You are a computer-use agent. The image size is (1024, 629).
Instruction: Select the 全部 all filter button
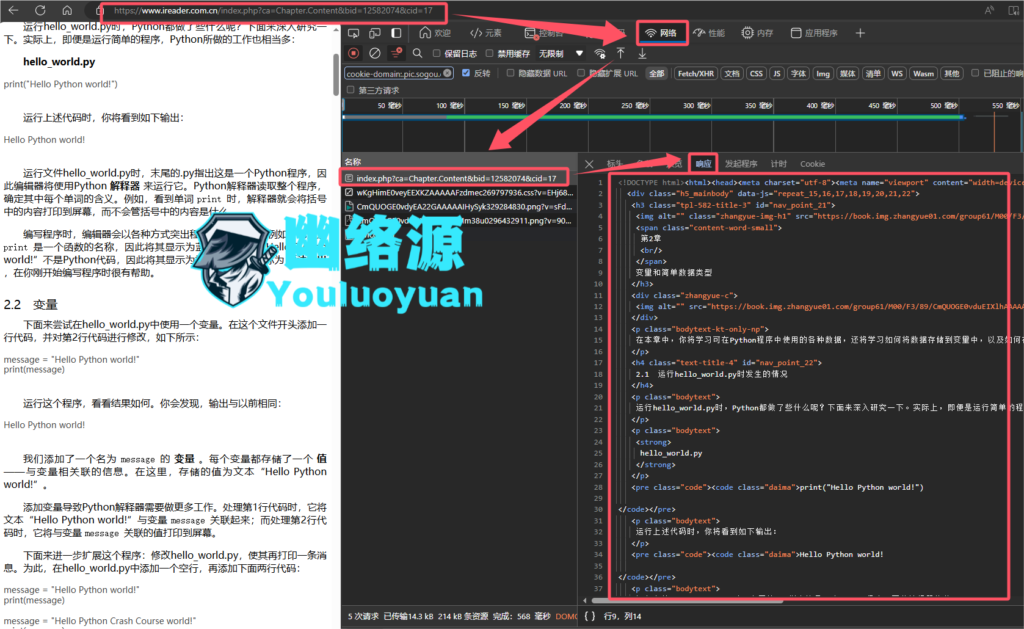pyautogui.click(x=656, y=74)
